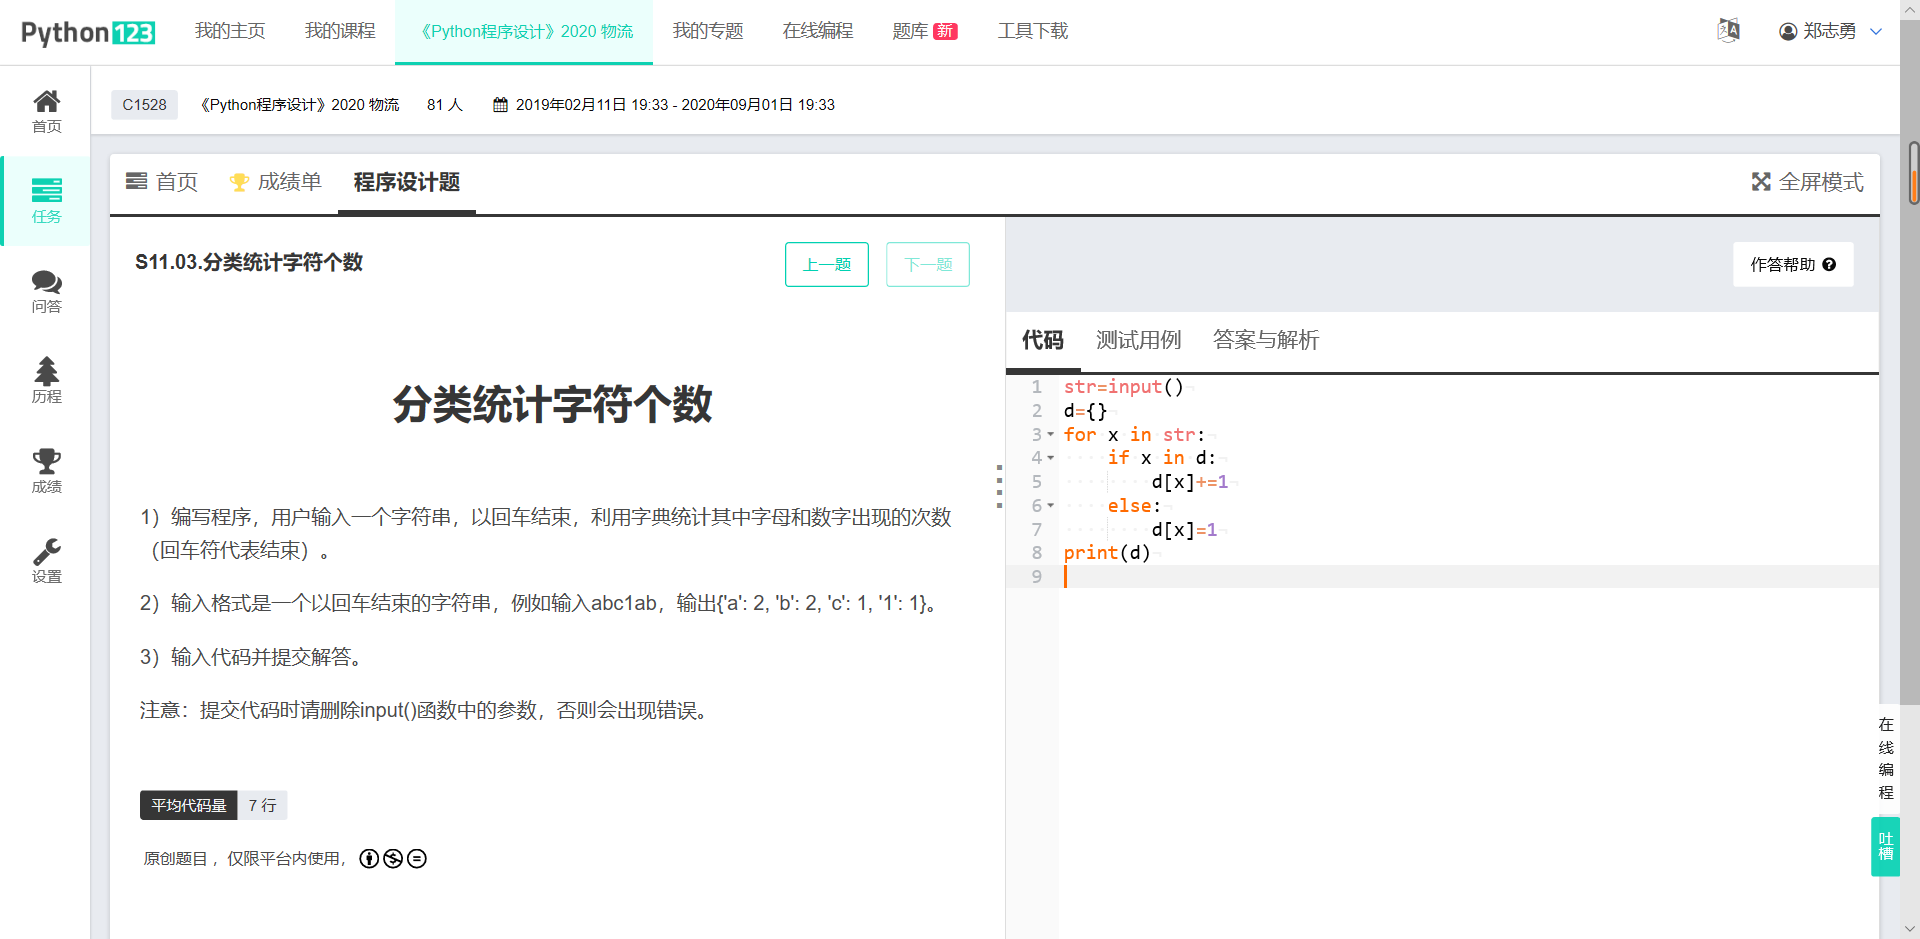Click the non-commercial license icon
Image resolution: width=1920 pixels, height=939 pixels.
click(393, 859)
